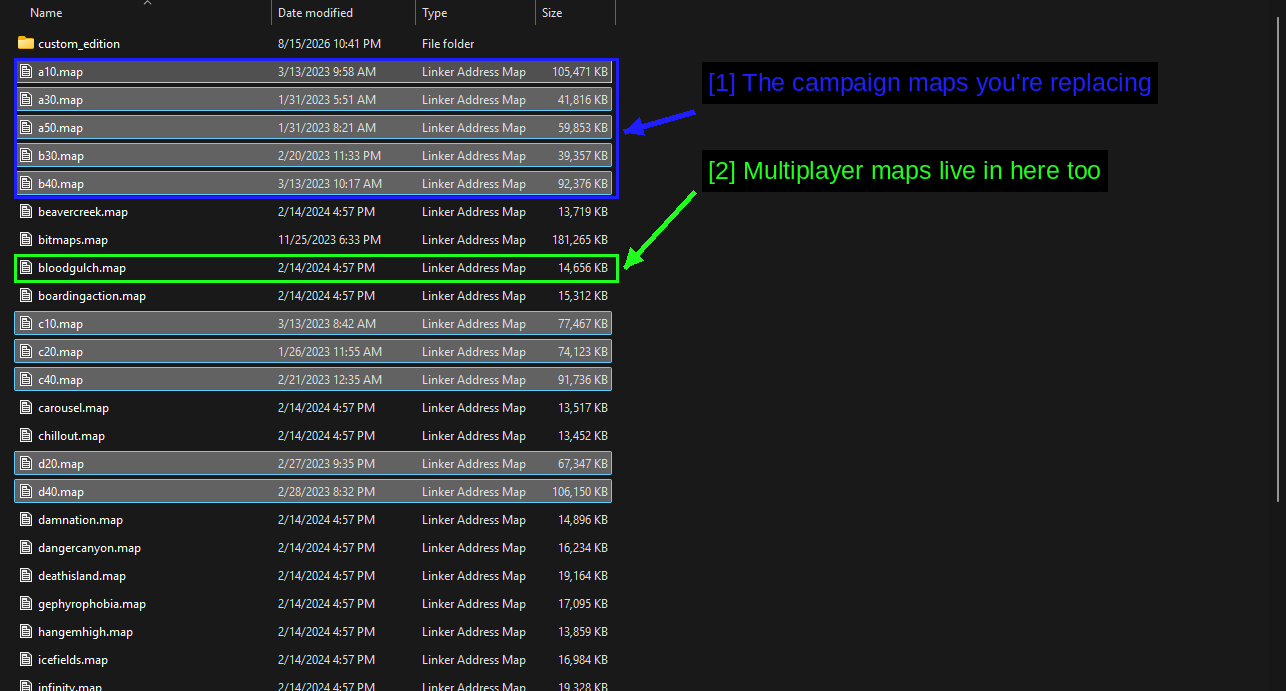Click the file icon of deathisland.map
Viewport: 1286px width, 691px height.
pos(27,576)
